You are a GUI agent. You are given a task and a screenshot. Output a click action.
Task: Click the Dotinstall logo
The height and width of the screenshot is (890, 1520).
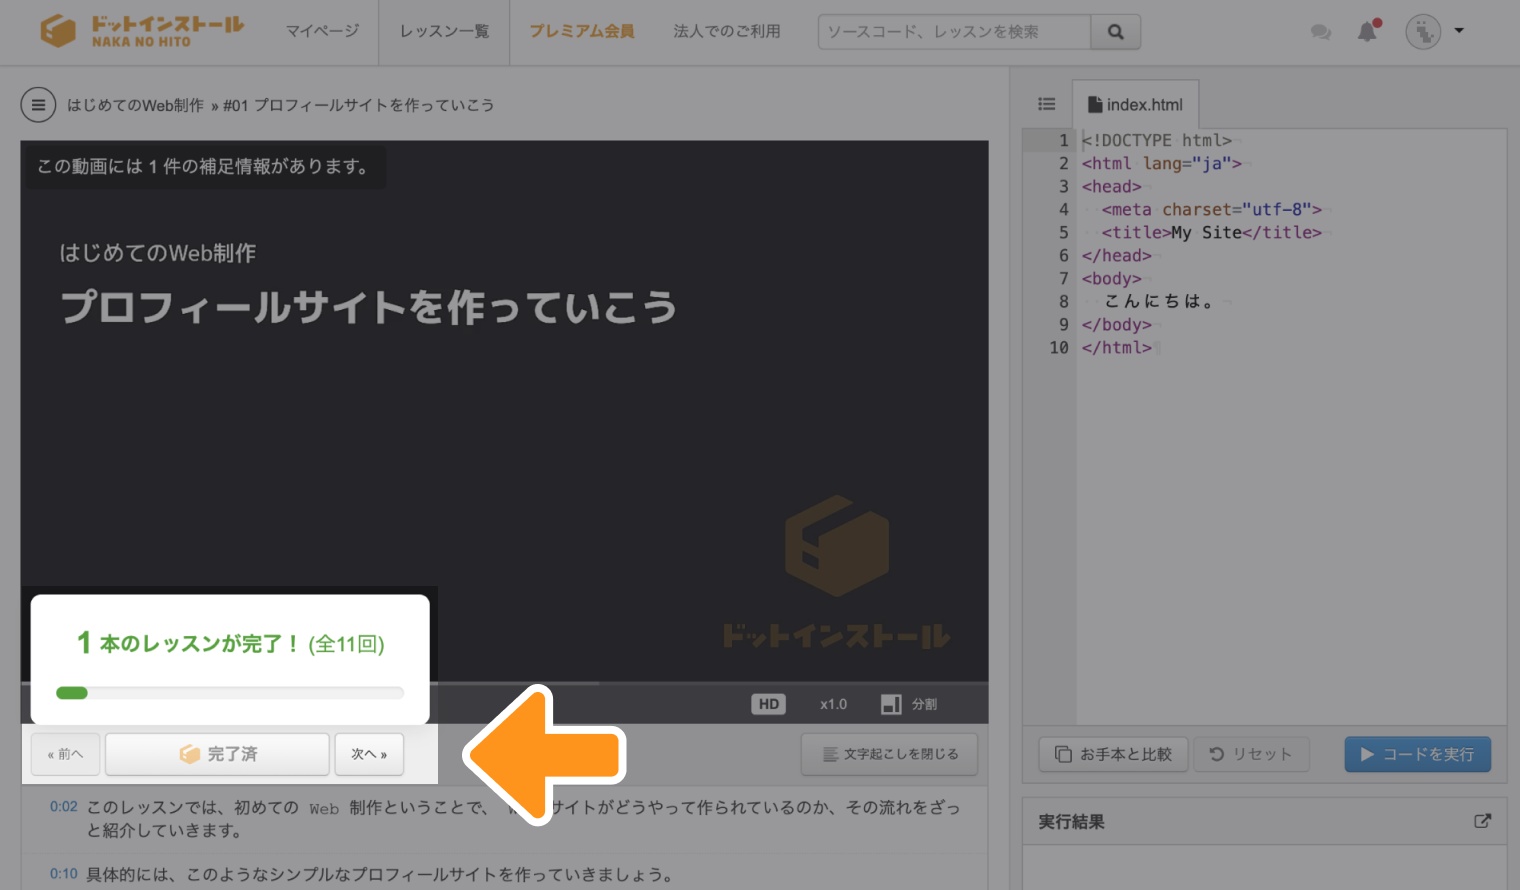tap(142, 31)
